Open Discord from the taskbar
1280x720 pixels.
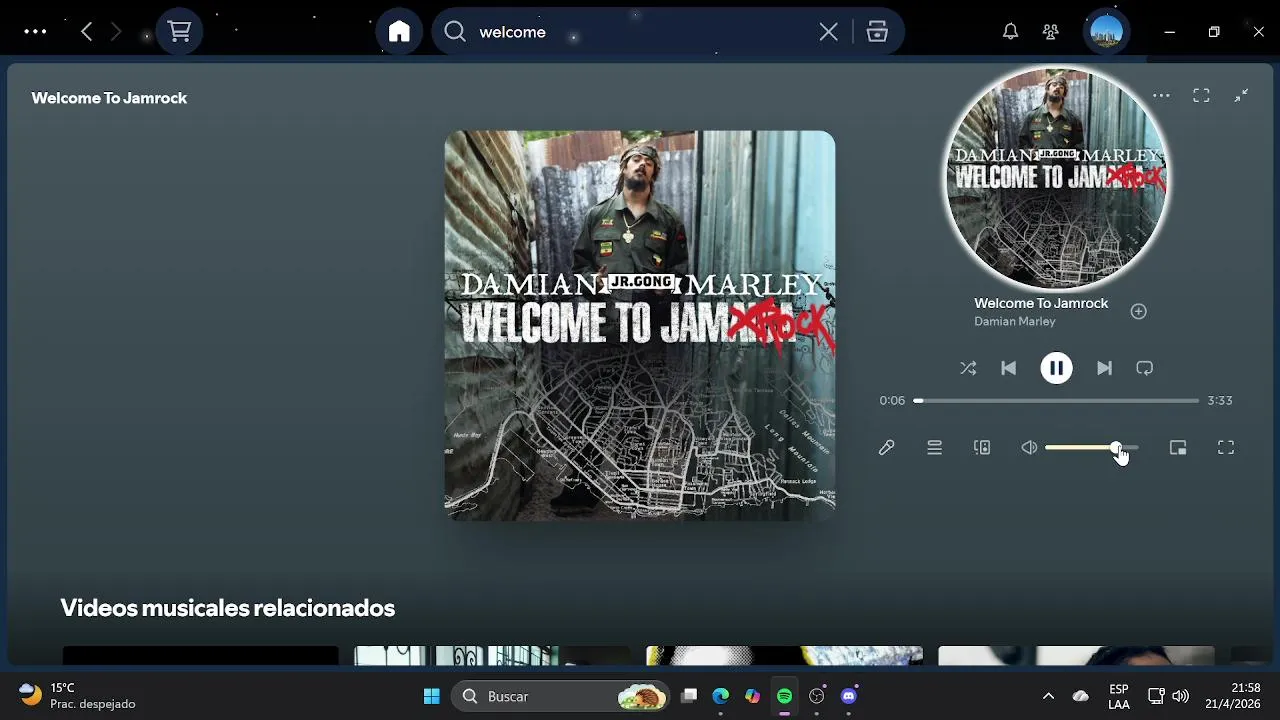coord(849,696)
